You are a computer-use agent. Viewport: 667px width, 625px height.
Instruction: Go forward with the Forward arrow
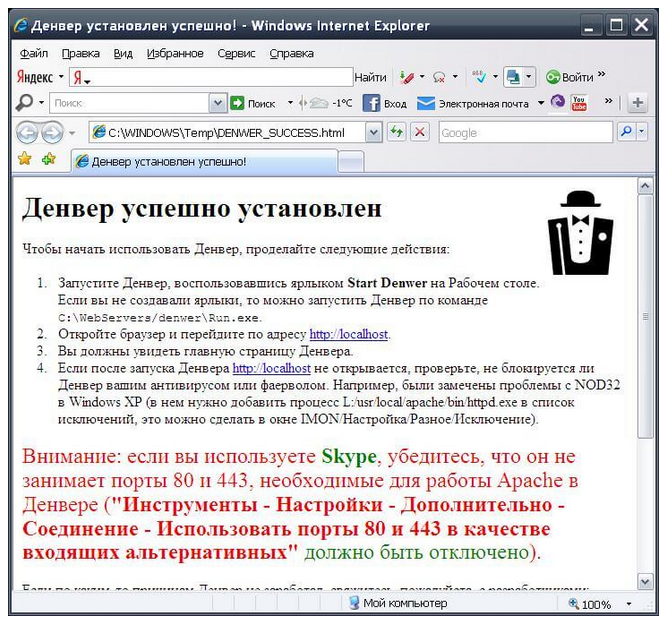click(x=52, y=133)
